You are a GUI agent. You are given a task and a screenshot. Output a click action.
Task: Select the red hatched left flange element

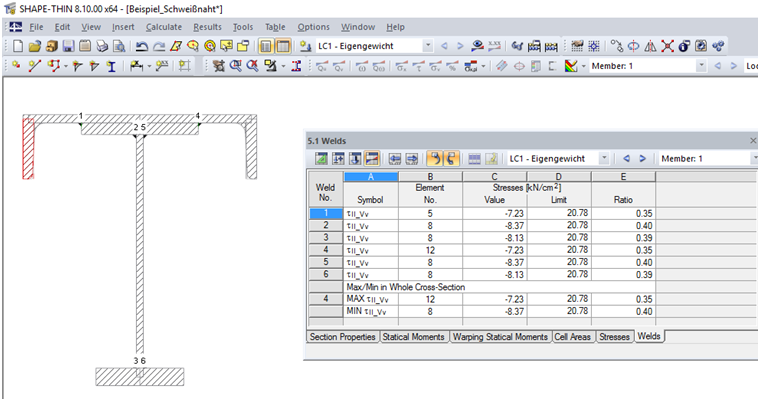pos(29,148)
